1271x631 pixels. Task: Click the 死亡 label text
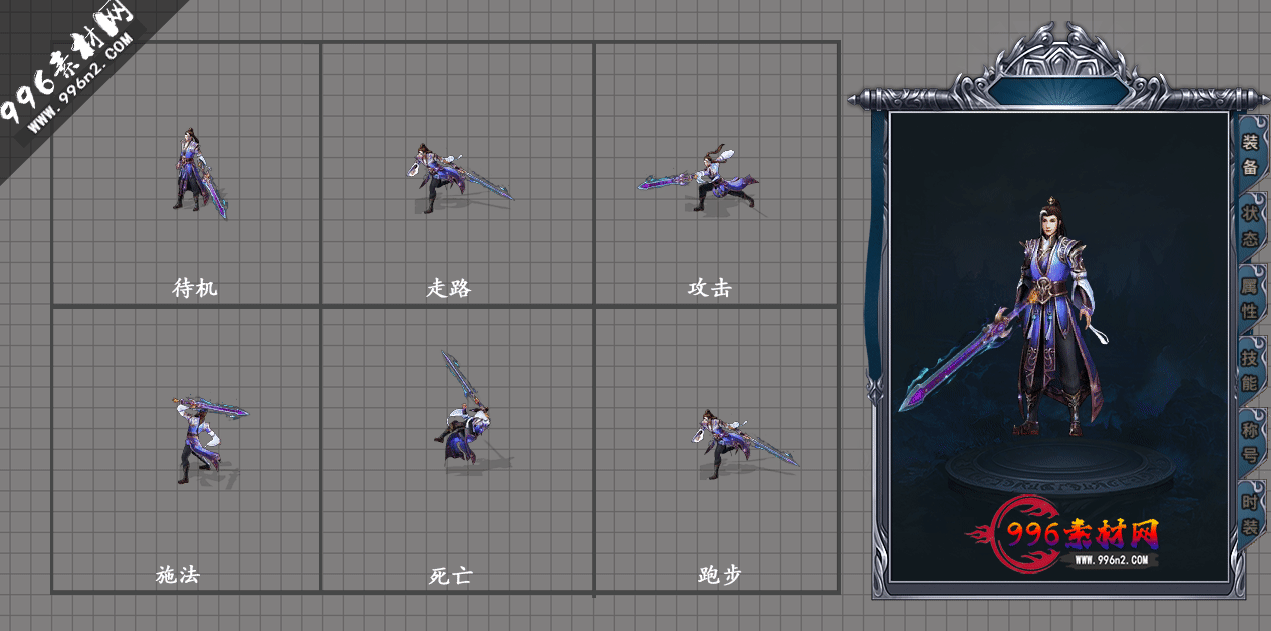tap(450, 575)
